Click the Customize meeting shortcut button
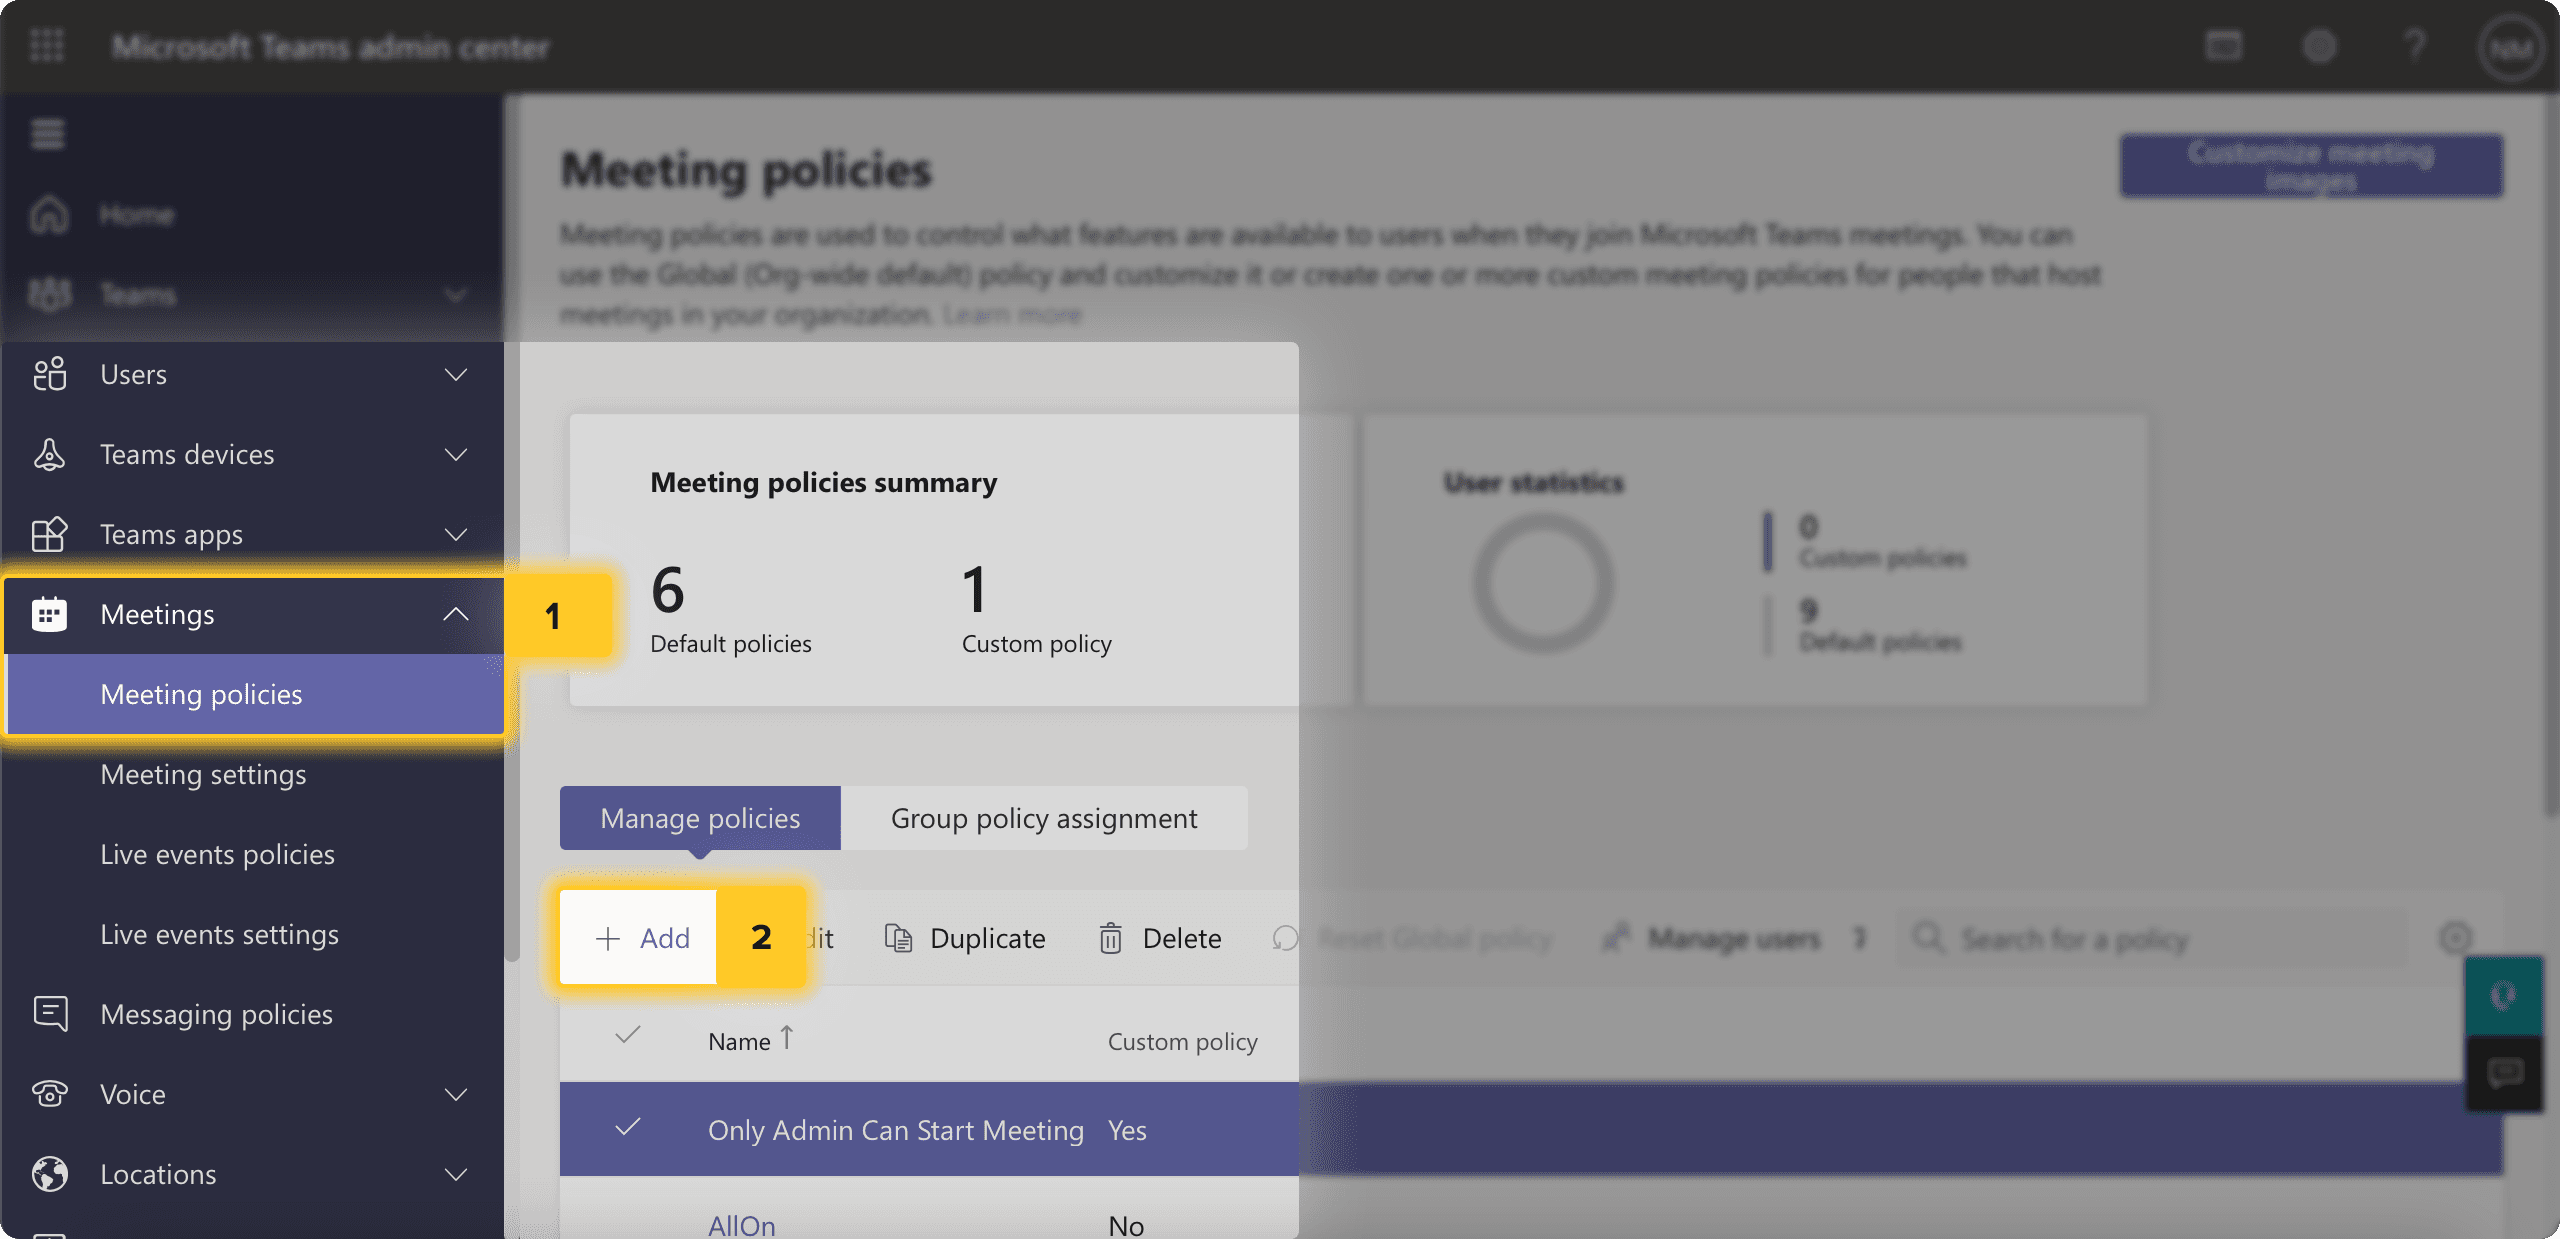This screenshot has width=2560, height=1239. (x=2312, y=163)
